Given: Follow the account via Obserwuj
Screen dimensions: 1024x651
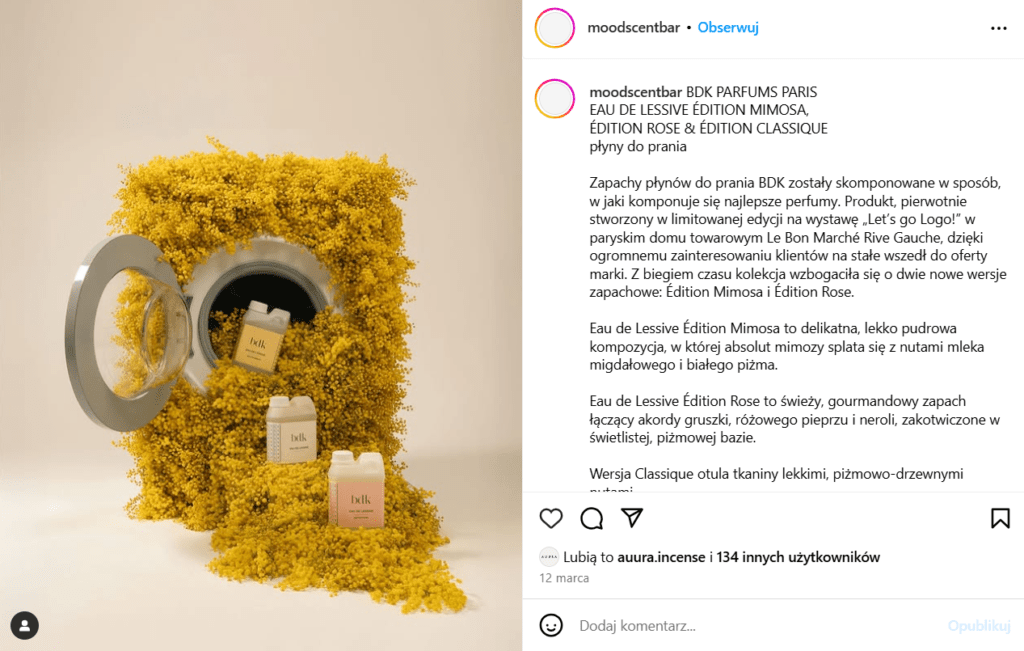Looking at the screenshot, I should pyautogui.click(x=728, y=27).
